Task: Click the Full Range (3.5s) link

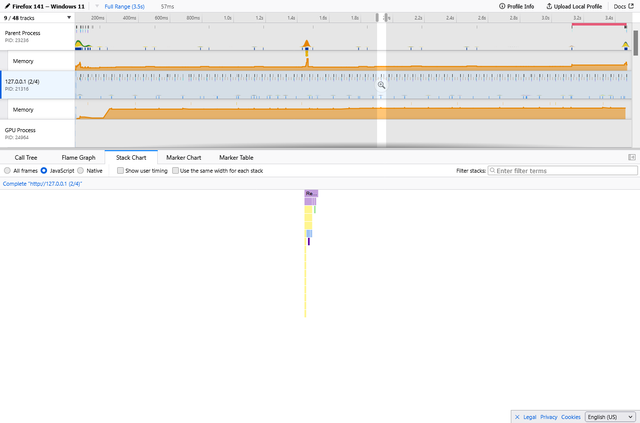Action: (124, 7)
